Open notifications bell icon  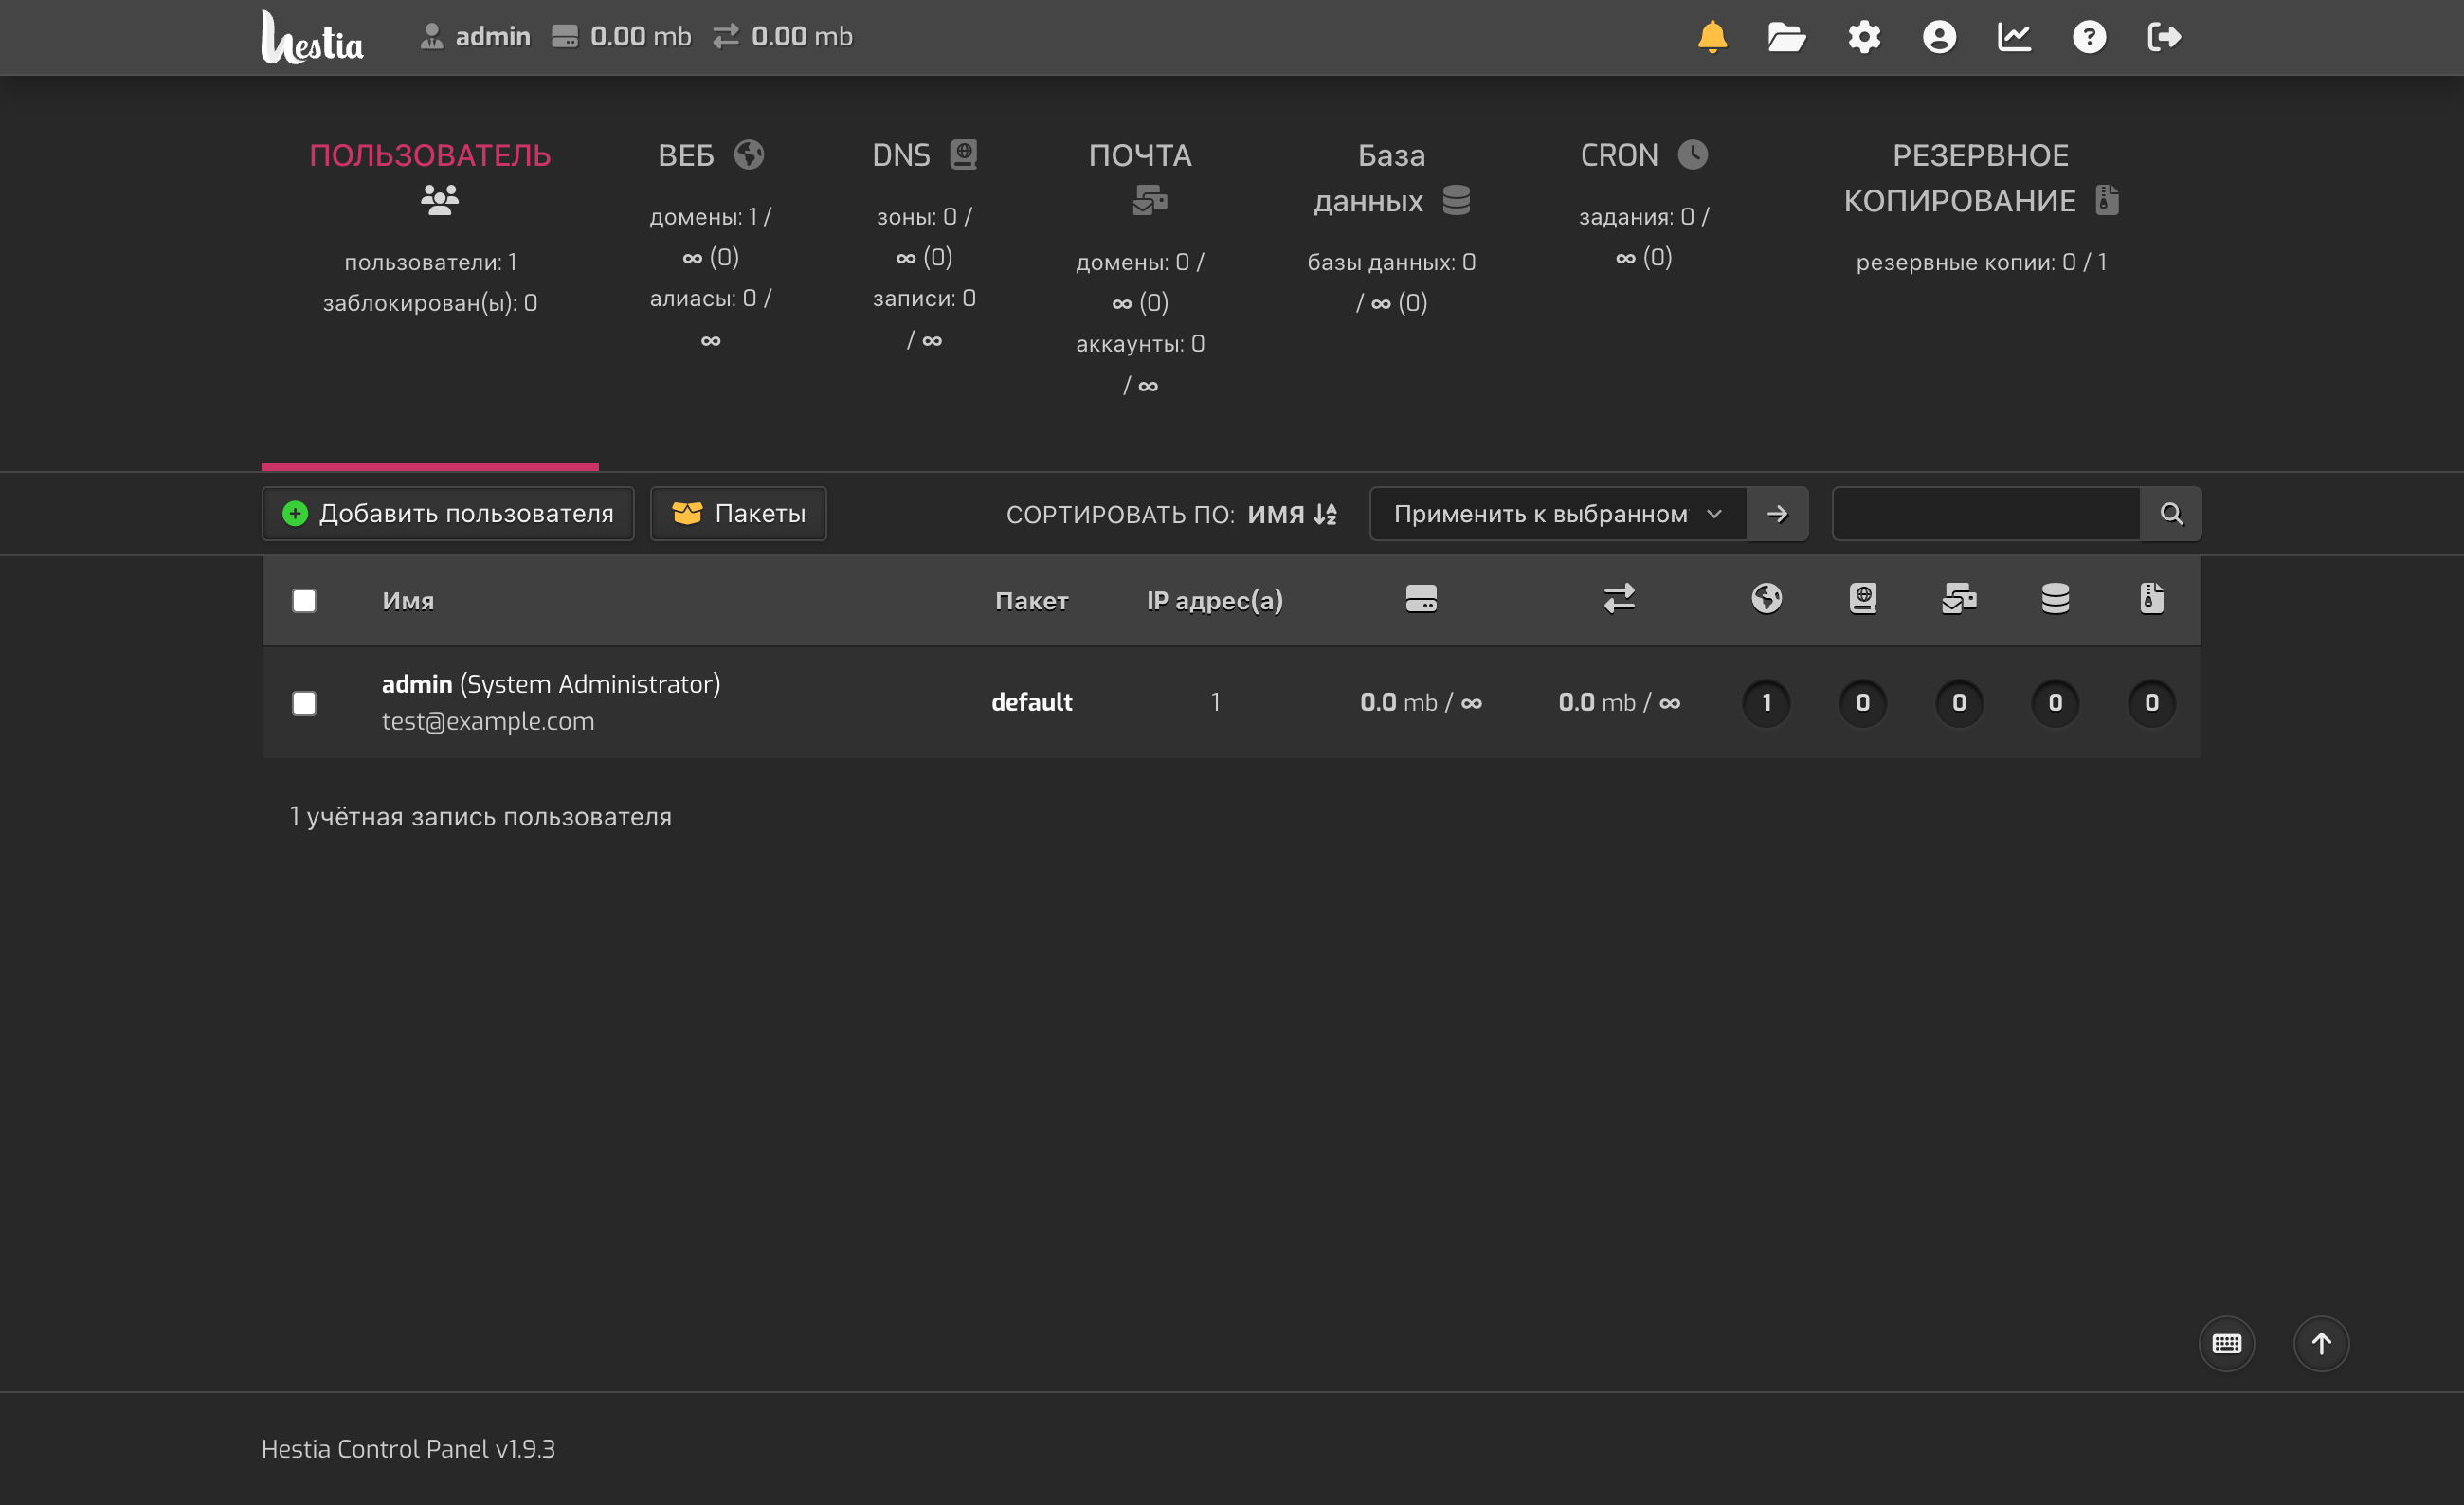pos(1712,37)
